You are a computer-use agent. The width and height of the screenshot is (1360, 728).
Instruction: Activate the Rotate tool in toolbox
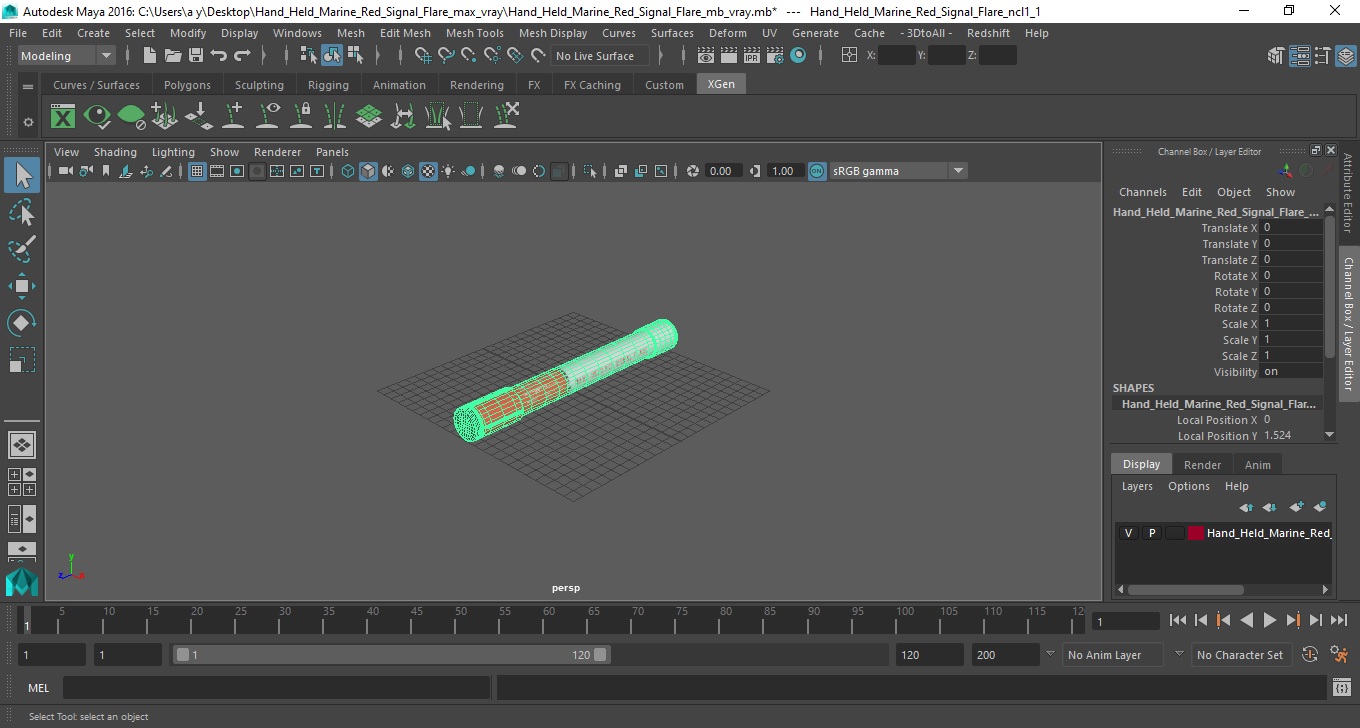pos(22,323)
